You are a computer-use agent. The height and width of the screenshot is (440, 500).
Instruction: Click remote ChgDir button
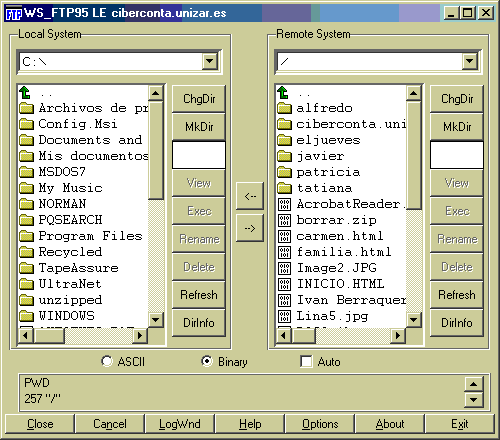457,99
